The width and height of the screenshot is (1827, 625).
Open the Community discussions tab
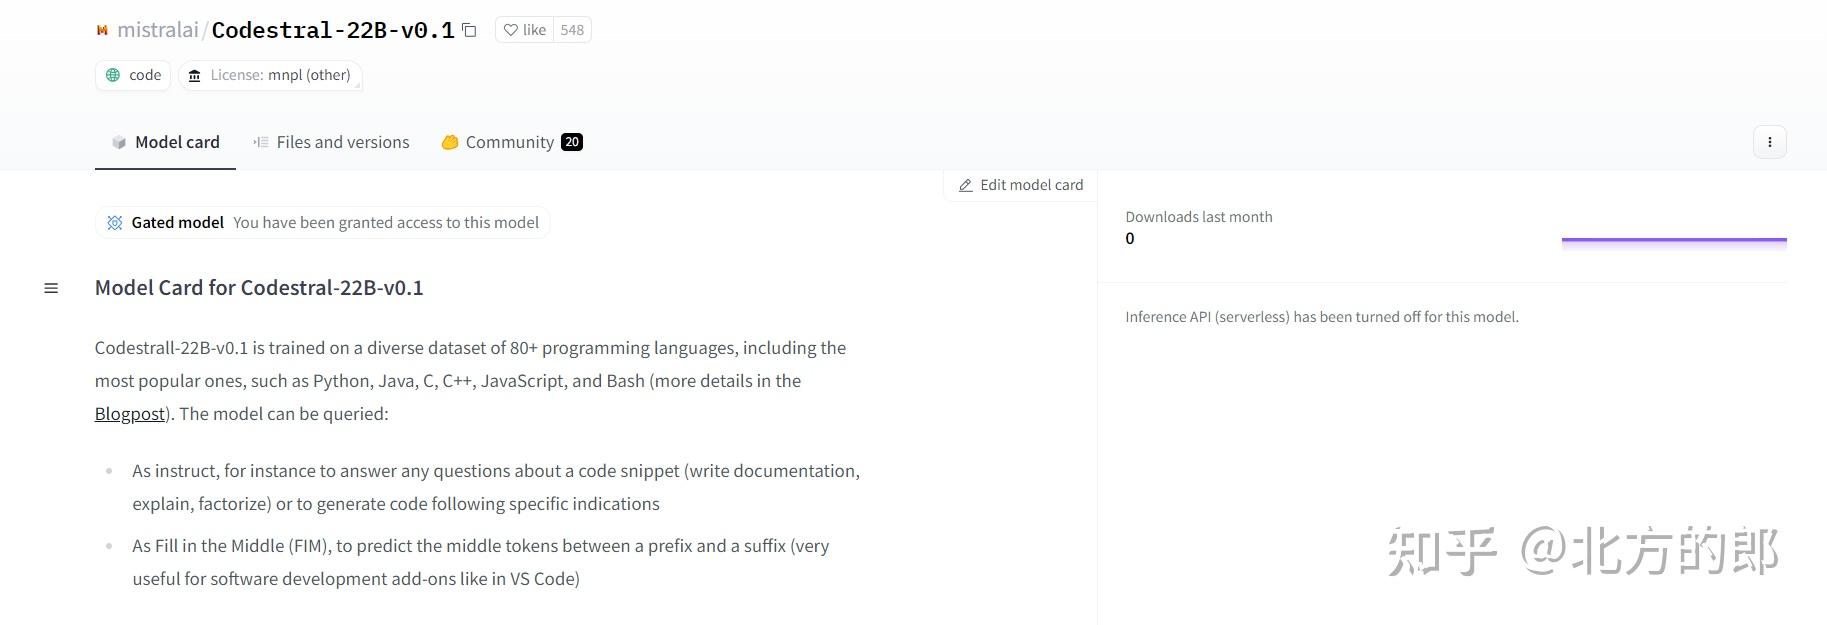coord(510,142)
